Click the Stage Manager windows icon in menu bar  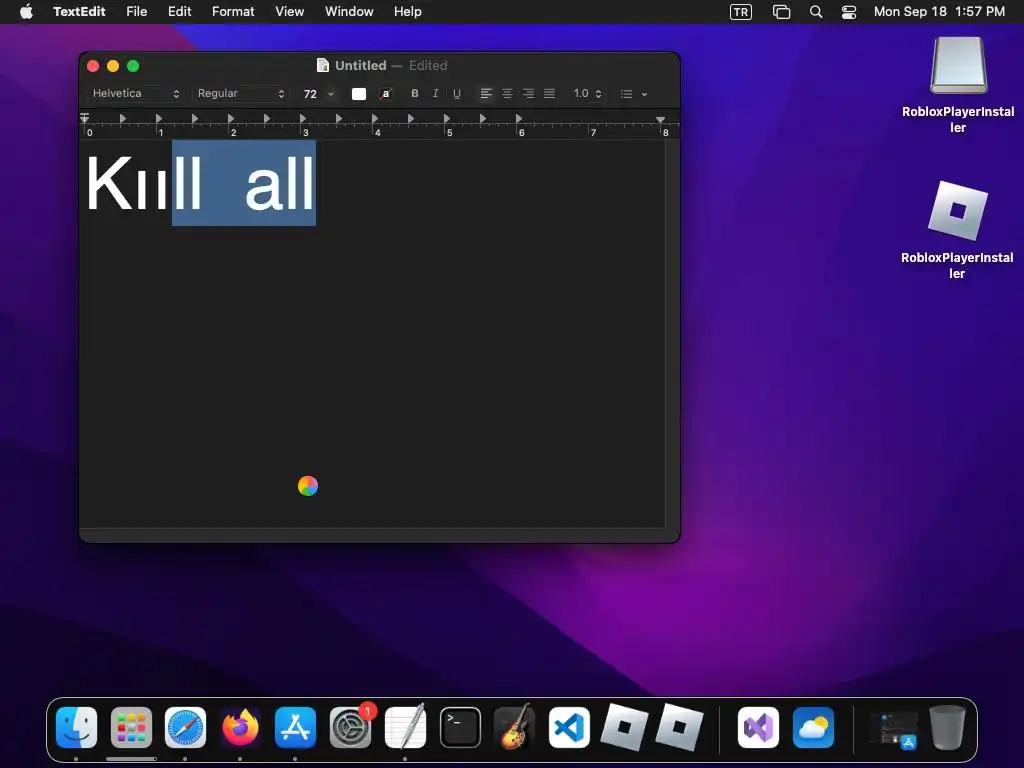[781, 12]
